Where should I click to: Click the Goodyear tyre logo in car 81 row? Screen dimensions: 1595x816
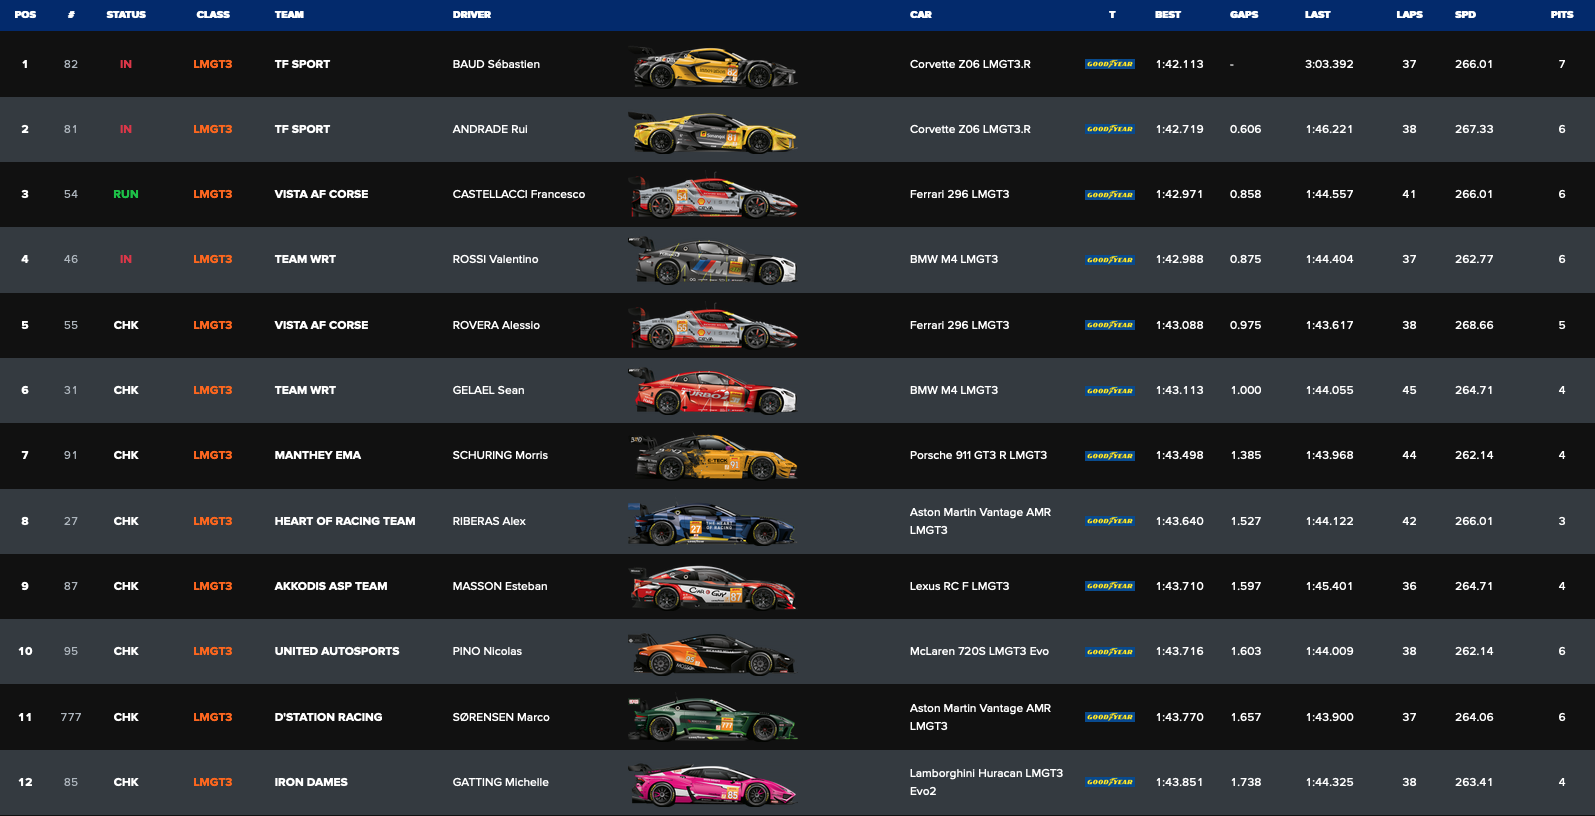(1110, 129)
